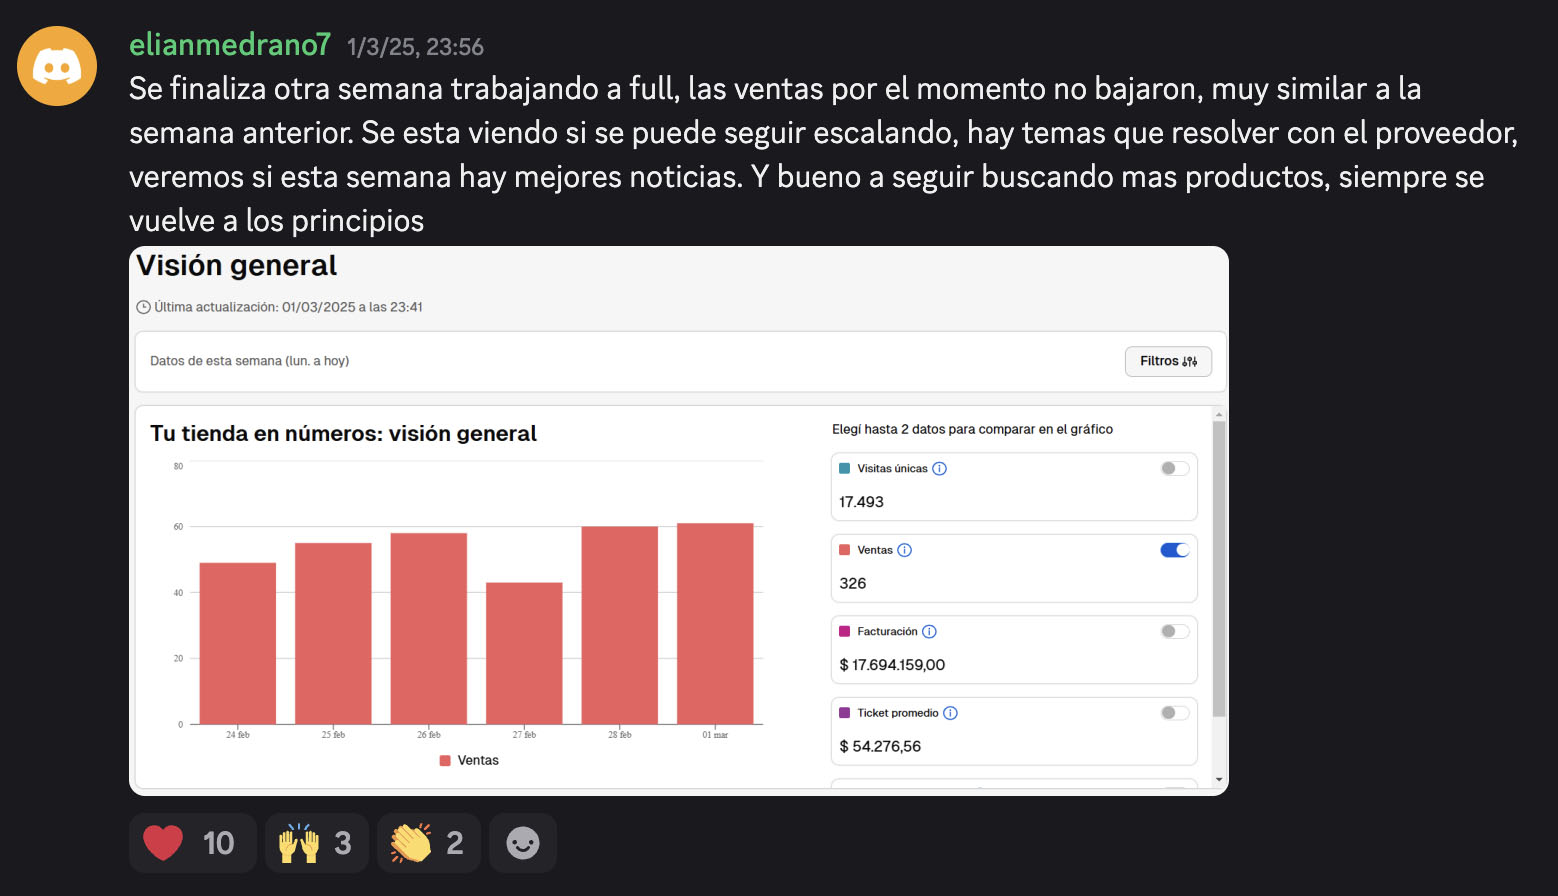
Task: Click the elianmedrano7 username
Action: pyautogui.click(x=229, y=45)
